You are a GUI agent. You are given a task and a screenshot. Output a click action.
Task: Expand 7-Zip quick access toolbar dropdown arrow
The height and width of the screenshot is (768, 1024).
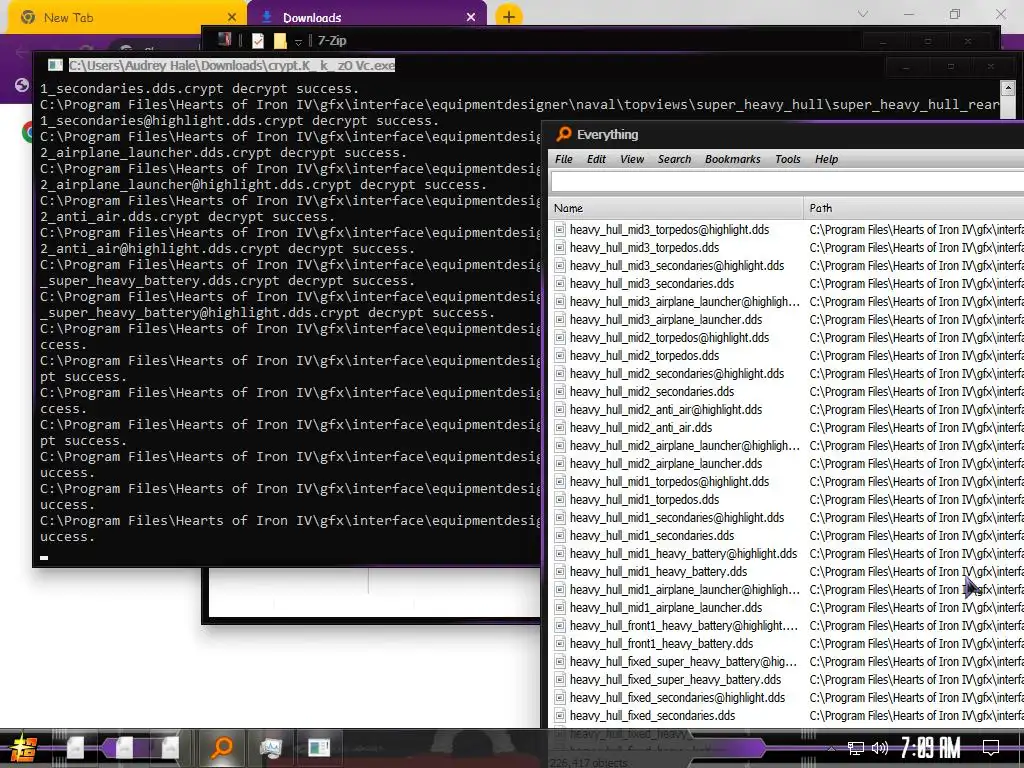click(x=298, y=42)
